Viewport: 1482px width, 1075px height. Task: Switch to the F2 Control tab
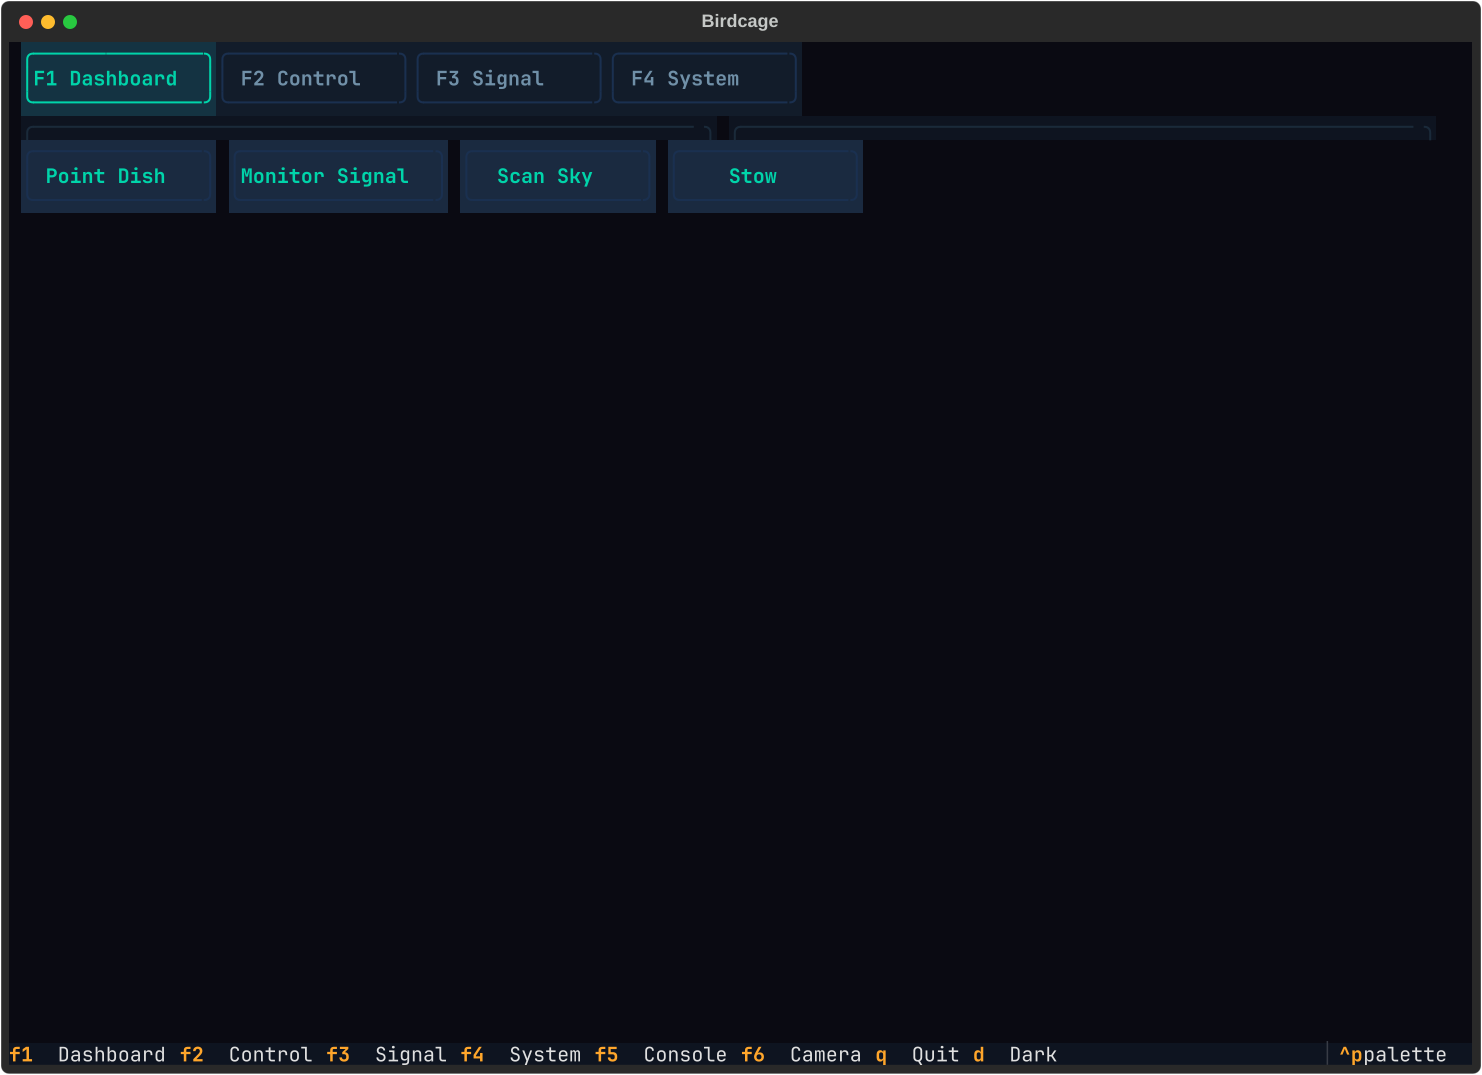(313, 78)
